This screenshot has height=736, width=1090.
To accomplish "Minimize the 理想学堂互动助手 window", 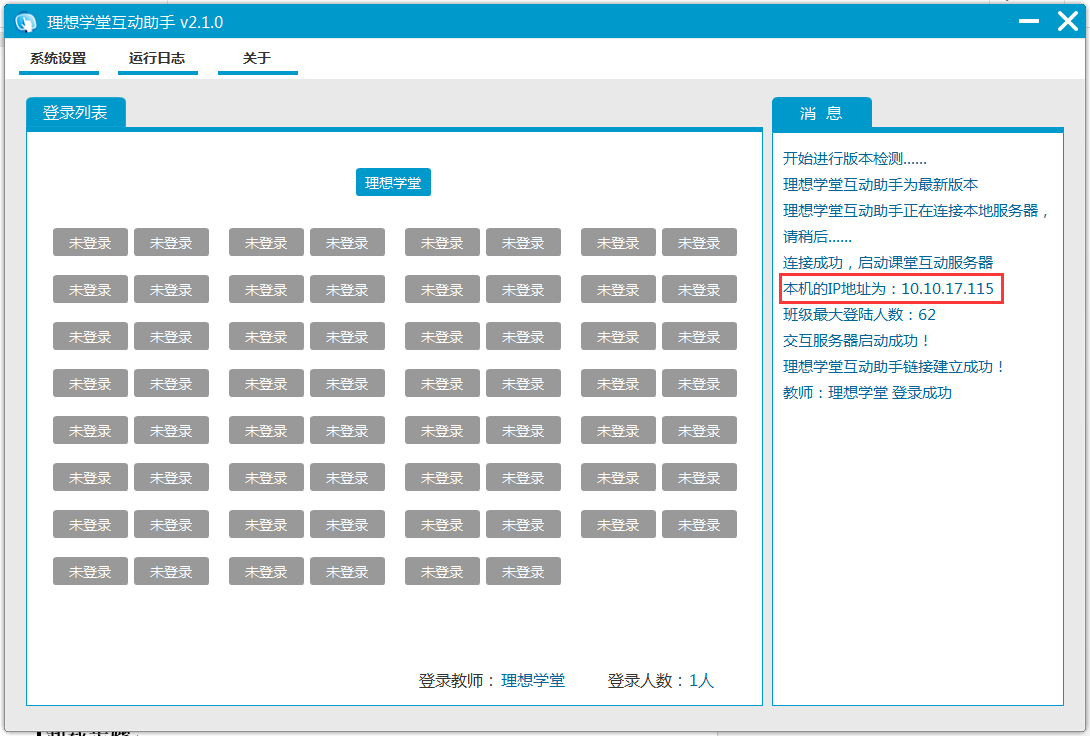I will (1028, 22).
